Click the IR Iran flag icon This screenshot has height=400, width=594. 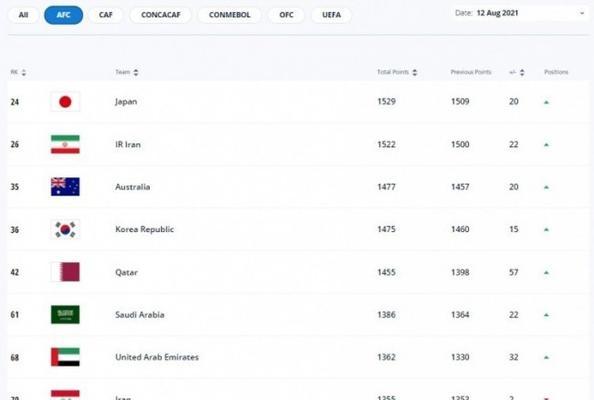(x=65, y=144)
